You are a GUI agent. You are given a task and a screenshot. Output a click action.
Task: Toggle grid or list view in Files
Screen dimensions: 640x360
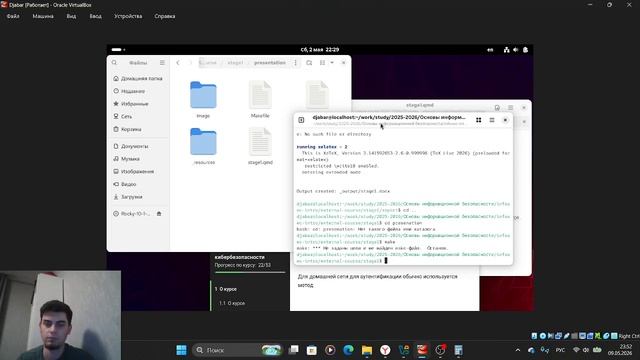[x=322, y=63]
